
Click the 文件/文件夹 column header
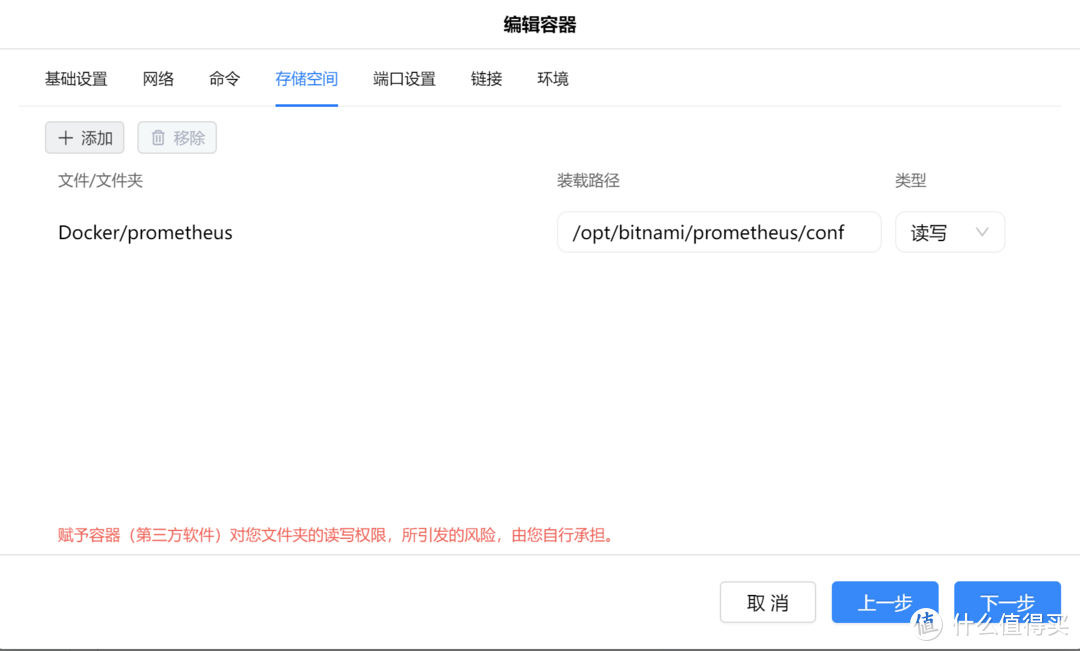[x=101, y=180]
